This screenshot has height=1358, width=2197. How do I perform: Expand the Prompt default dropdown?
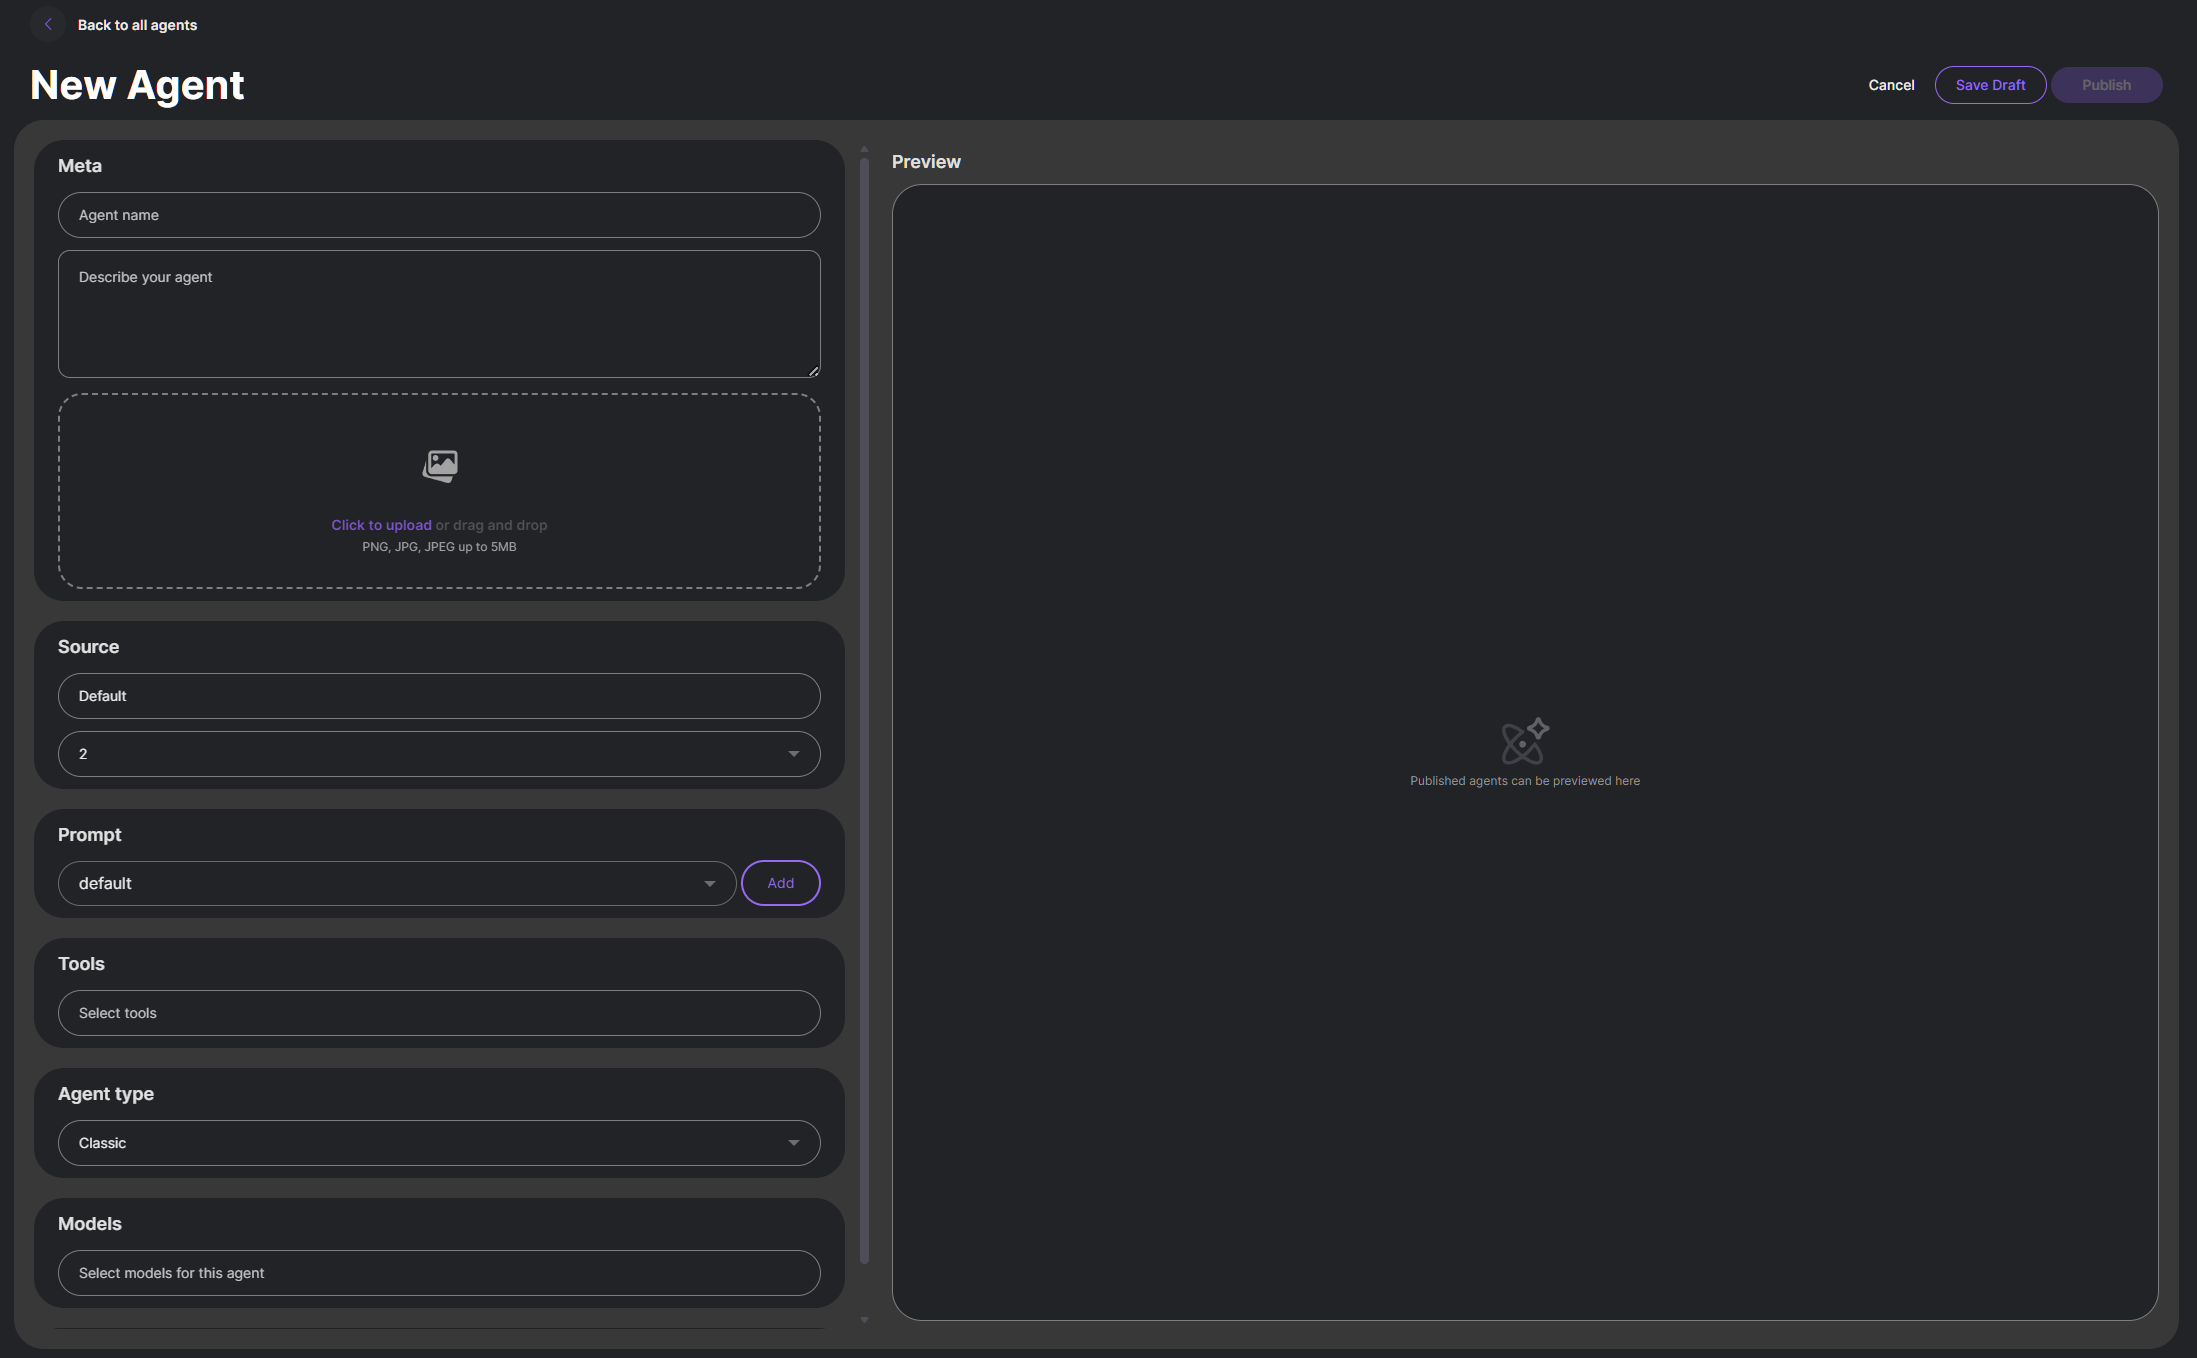coord(397,883)
